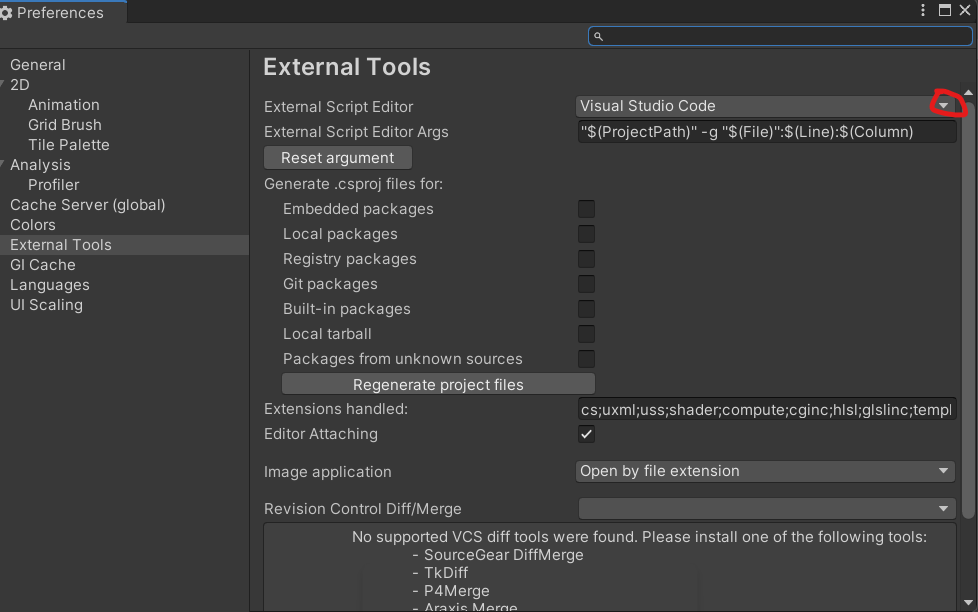Click Regenerate project files button

tap(438, 384)
